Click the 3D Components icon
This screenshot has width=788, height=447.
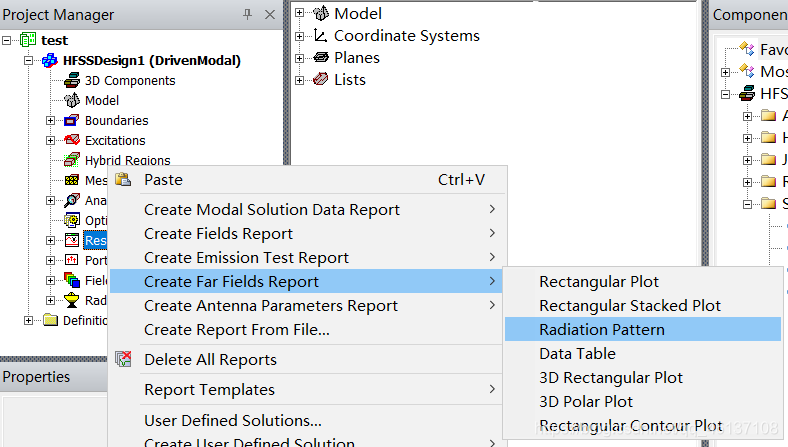(72, 80)
